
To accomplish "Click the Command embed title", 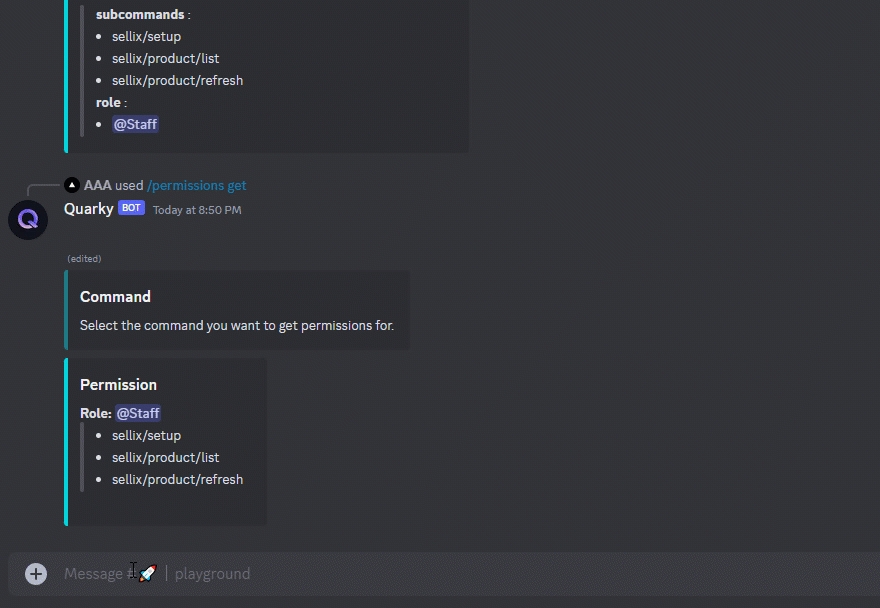I will pos(115,296).
